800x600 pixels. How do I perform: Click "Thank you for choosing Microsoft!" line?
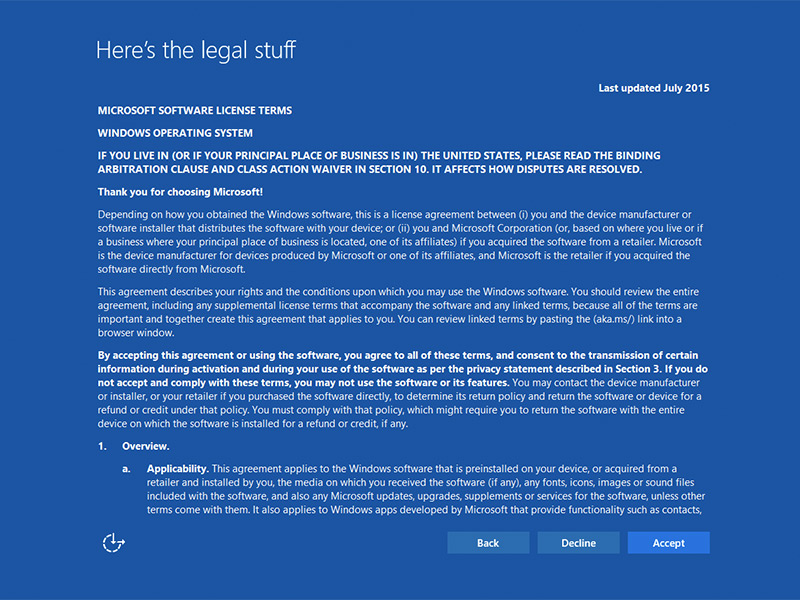(180, 191)
